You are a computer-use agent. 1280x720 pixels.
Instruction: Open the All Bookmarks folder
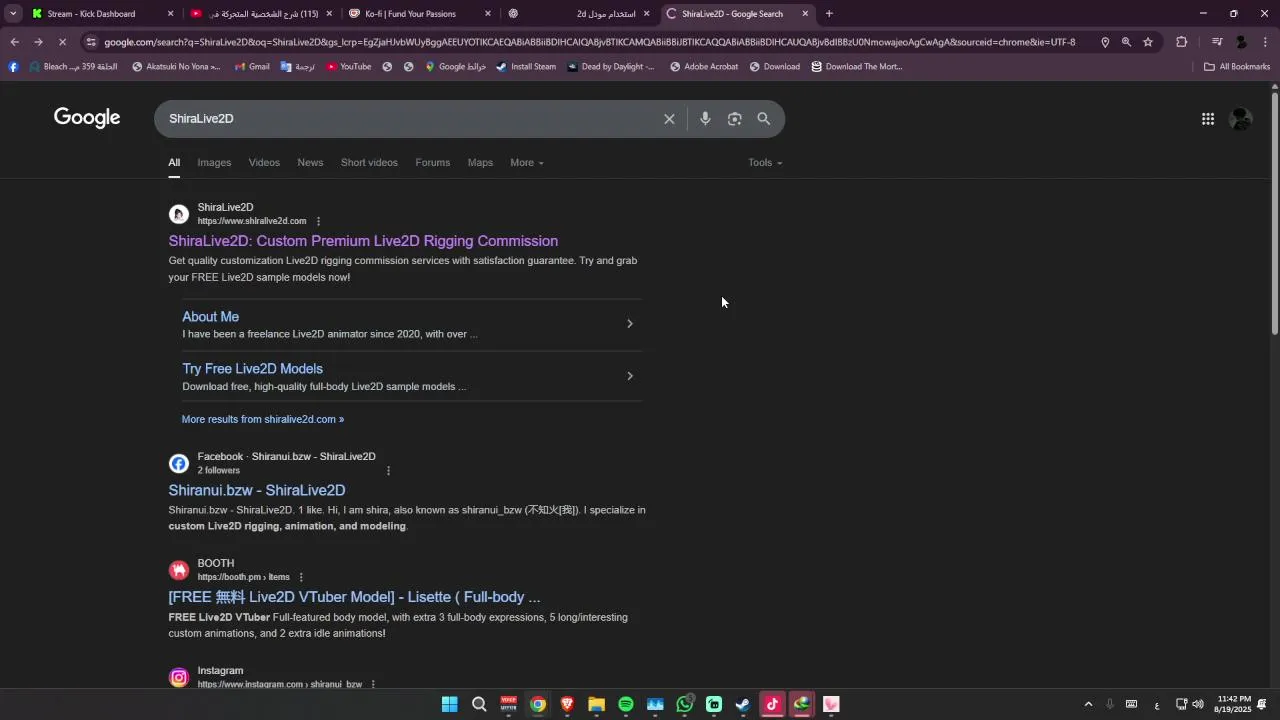coord(1237,67)
